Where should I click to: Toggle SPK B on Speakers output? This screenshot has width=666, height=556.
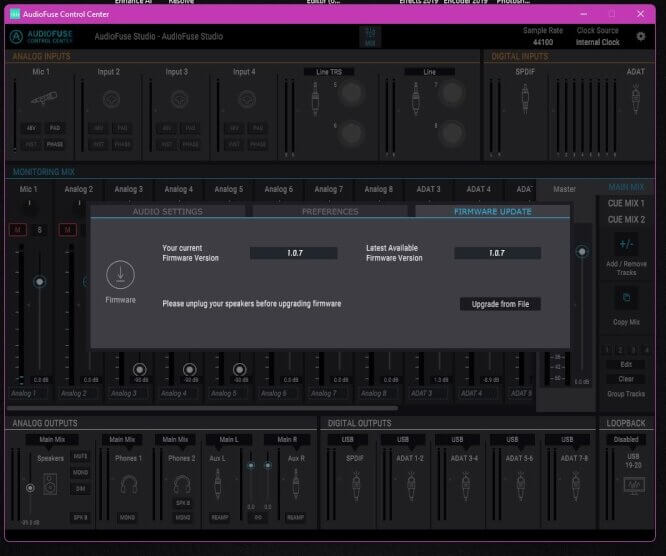click(x=80, y=517)
